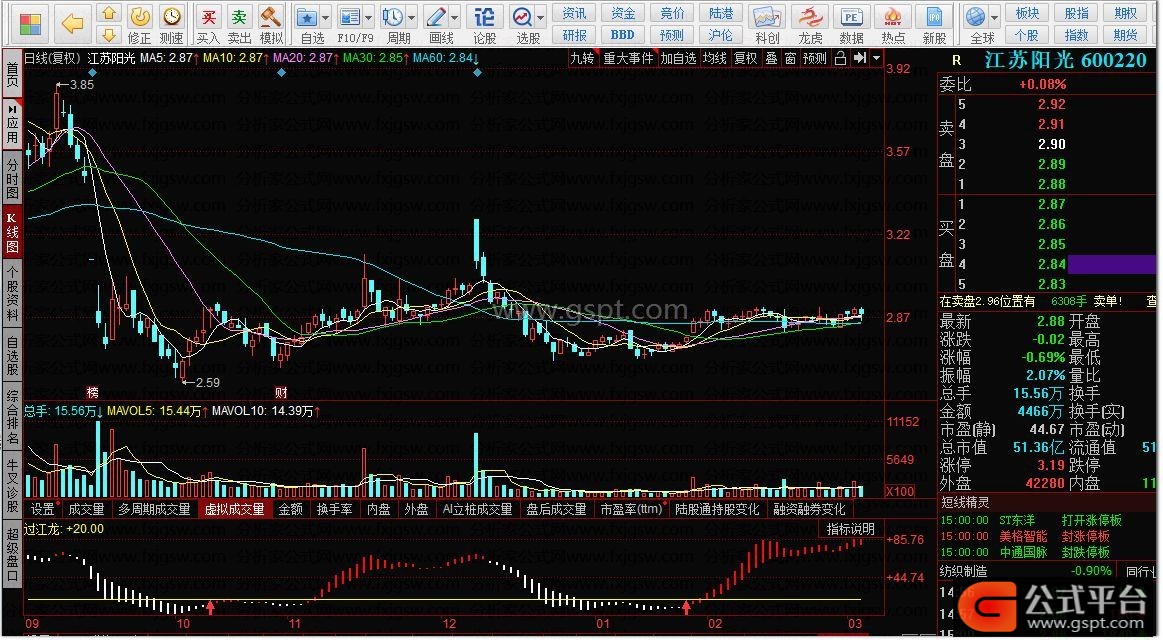This screenshot has width=1163, height=640.
Task: Click the 竞价 auction button
Action: [x=672, y=13]
